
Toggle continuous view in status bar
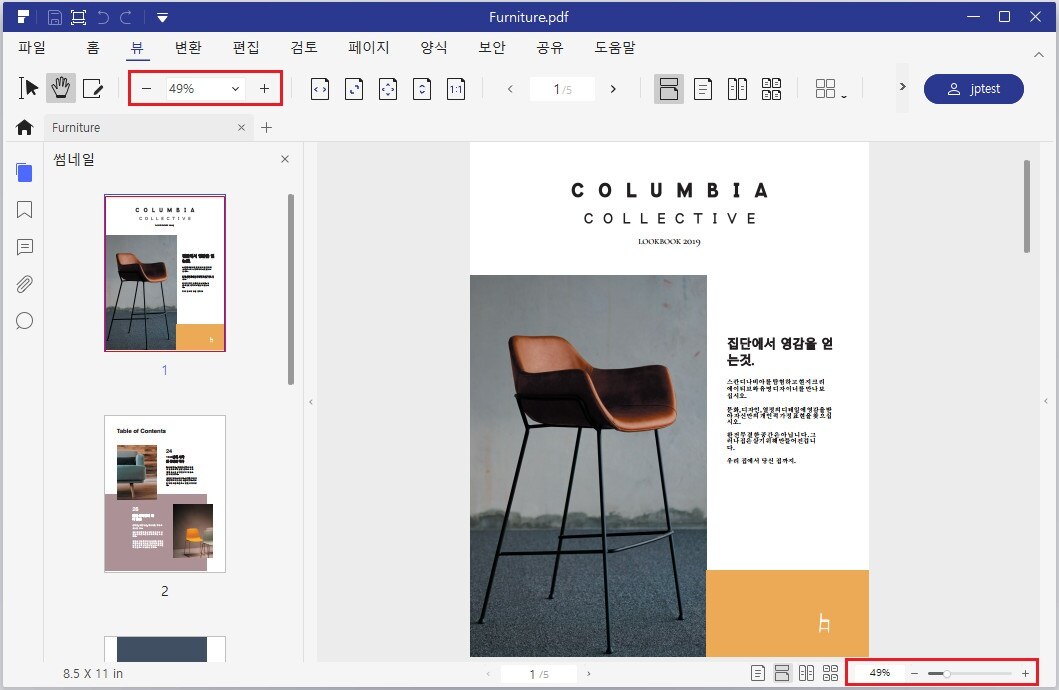point(782,673)
